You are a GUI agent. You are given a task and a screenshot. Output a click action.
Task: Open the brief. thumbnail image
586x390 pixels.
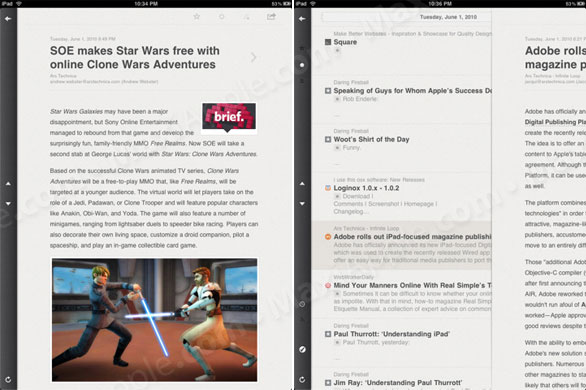[229, 118]
